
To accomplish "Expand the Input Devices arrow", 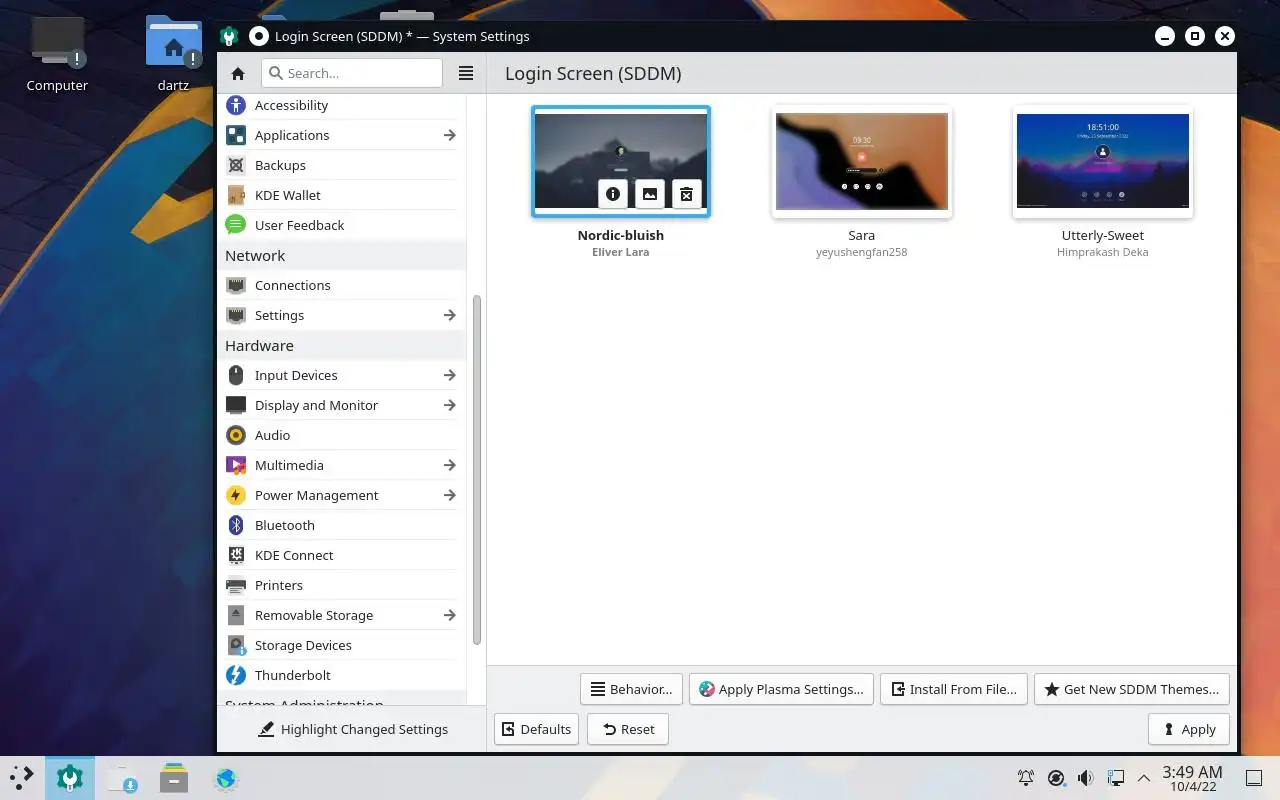I will [450, 375].
